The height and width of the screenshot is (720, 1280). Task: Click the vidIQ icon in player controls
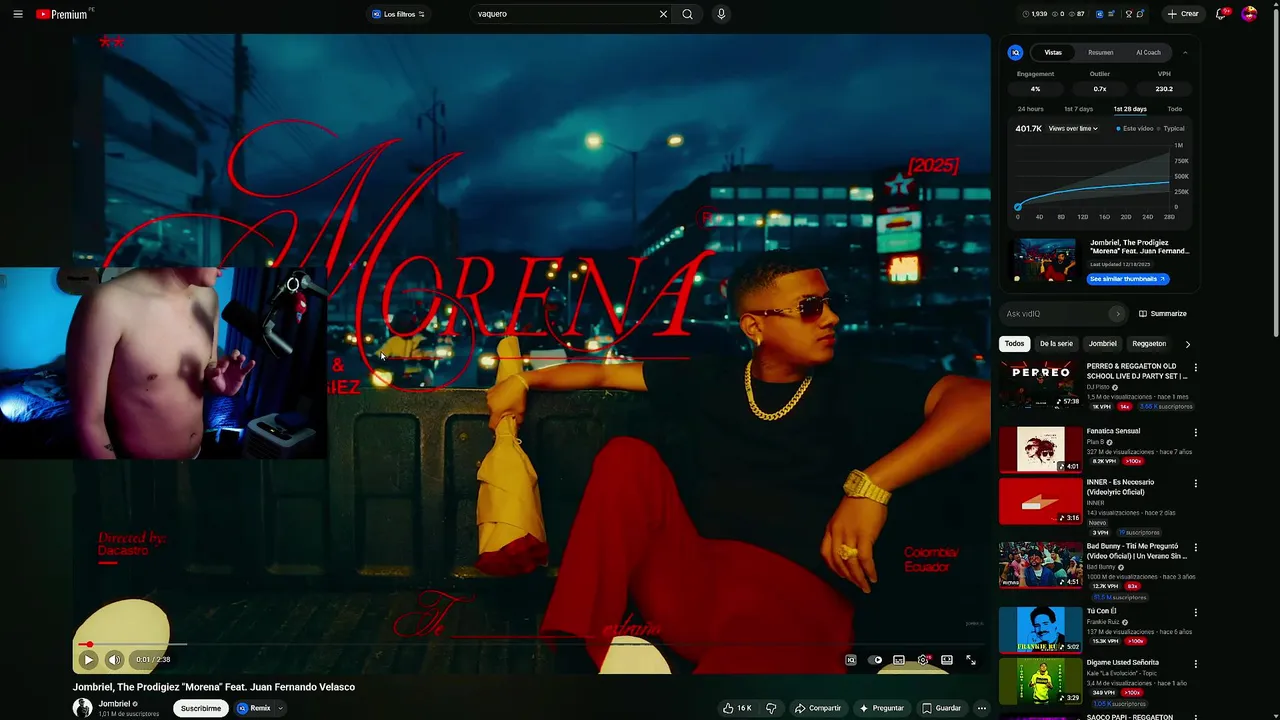click(x=851, y=660)
